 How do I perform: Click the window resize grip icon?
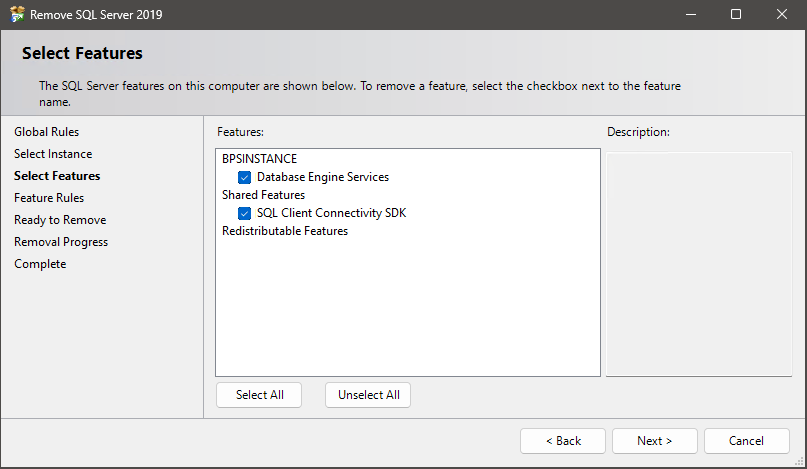(800, 462)
